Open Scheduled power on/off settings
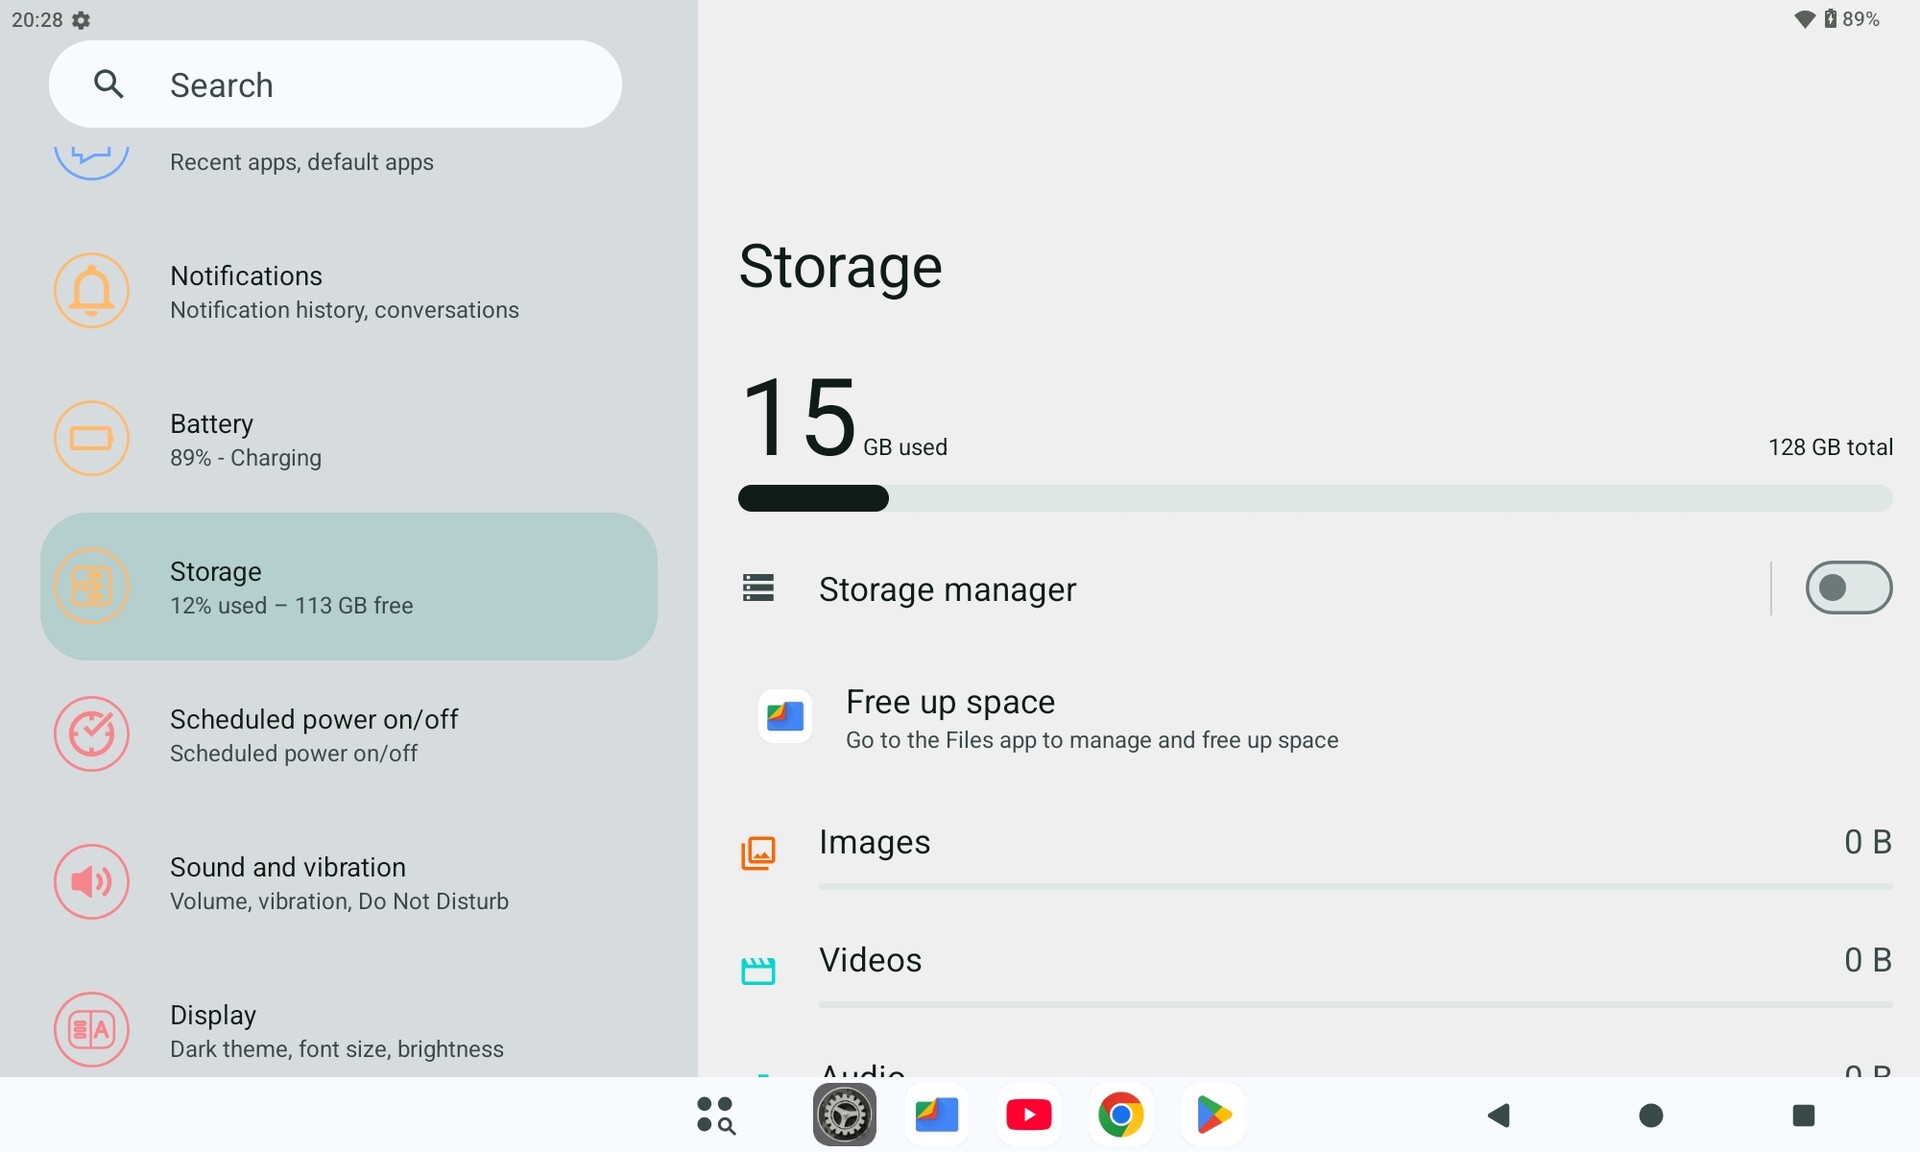1920x1152 pixels. (313, 735)
